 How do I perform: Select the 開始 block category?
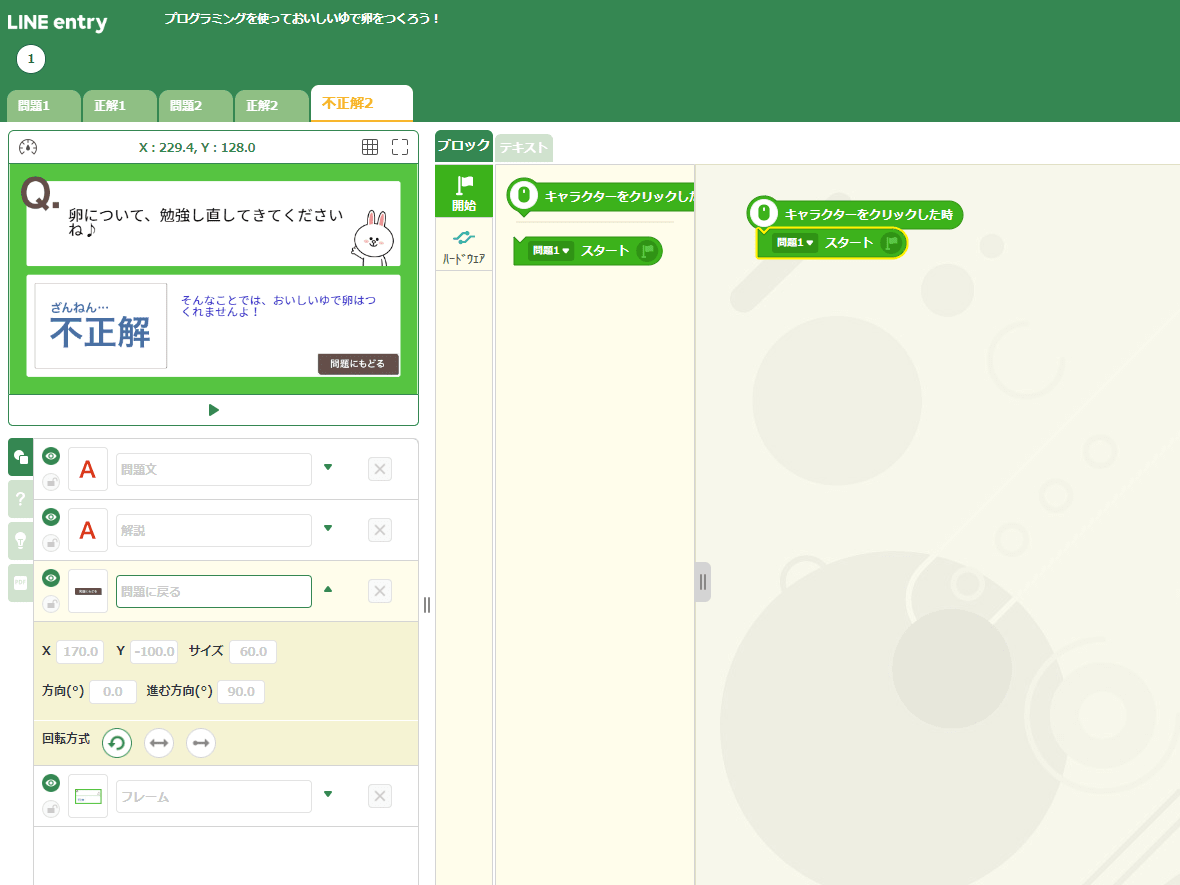464,192
